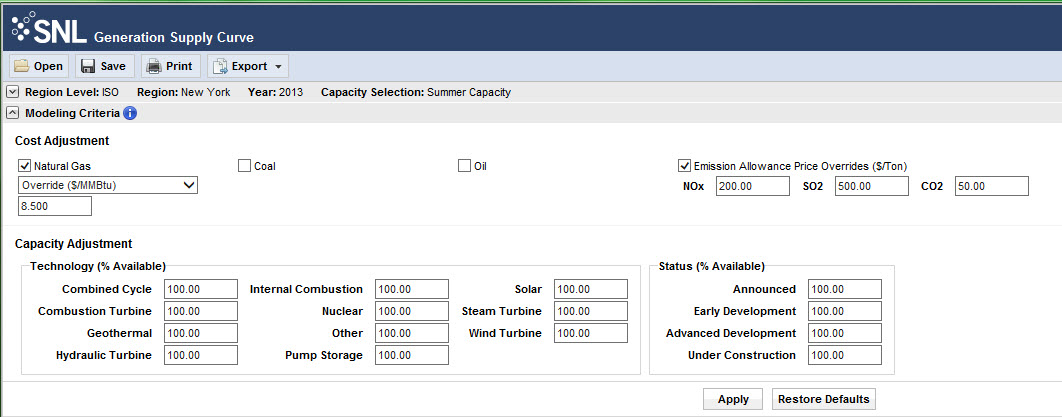The image size is (1062, 417).
Task: Click the Under Construction percentage field
Action: (x=845, y=355)
